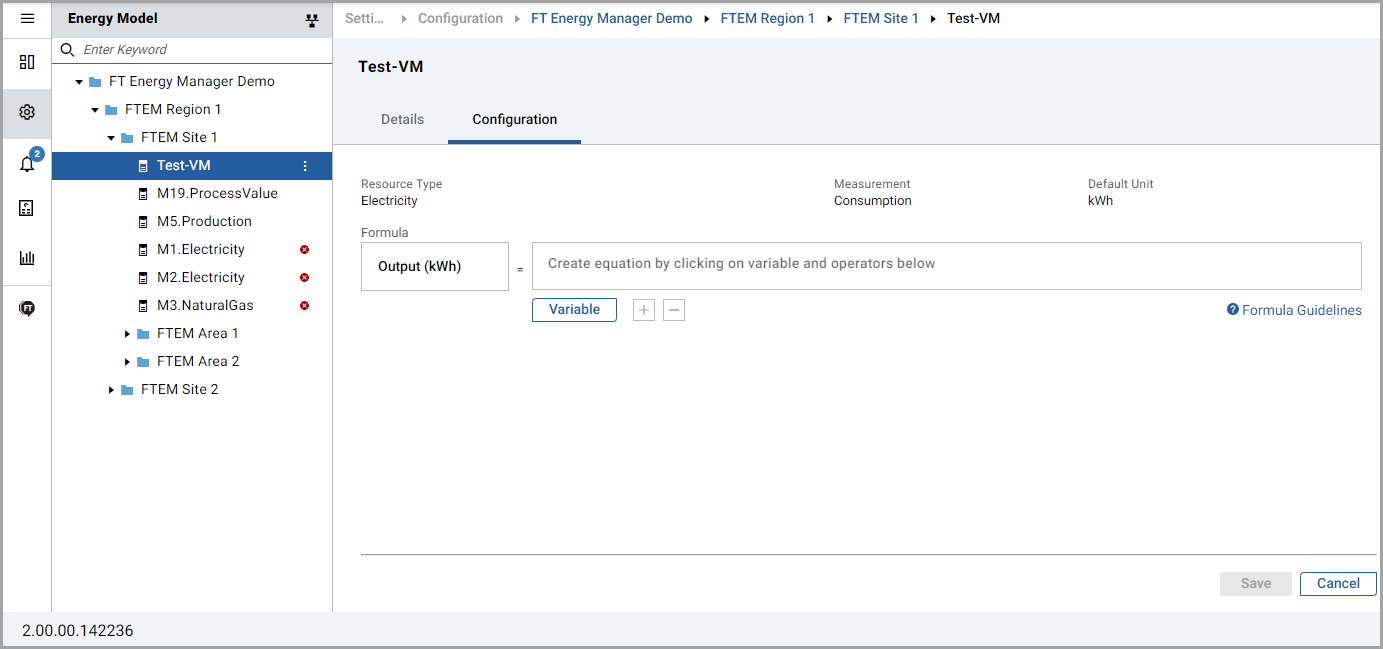Go to FTEM Site 1 breadcrumb
This screenshot has width=1383, height=649.
pyautogui.click(x=881, y=18)
